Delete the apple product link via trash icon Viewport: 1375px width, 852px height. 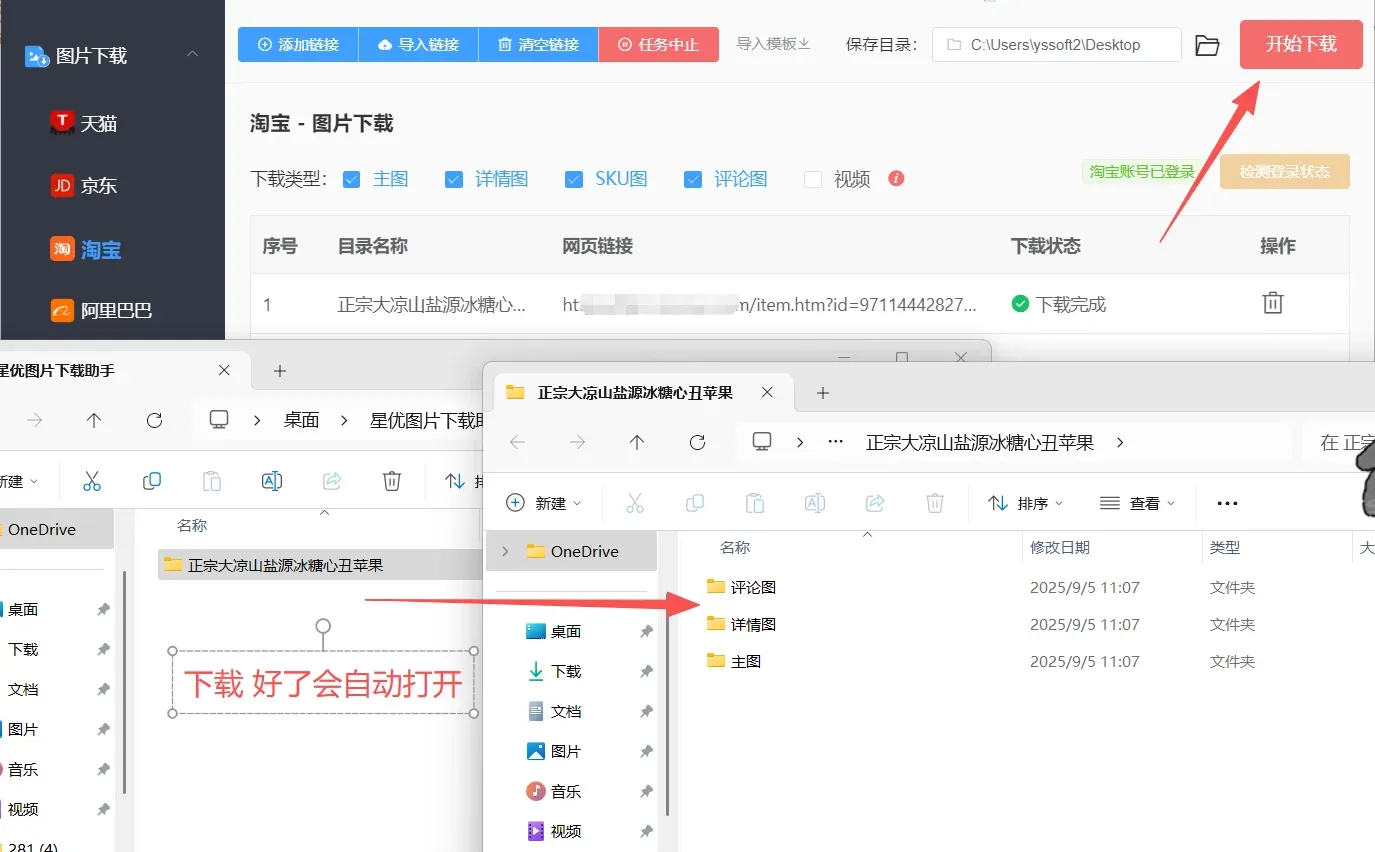1272,304
